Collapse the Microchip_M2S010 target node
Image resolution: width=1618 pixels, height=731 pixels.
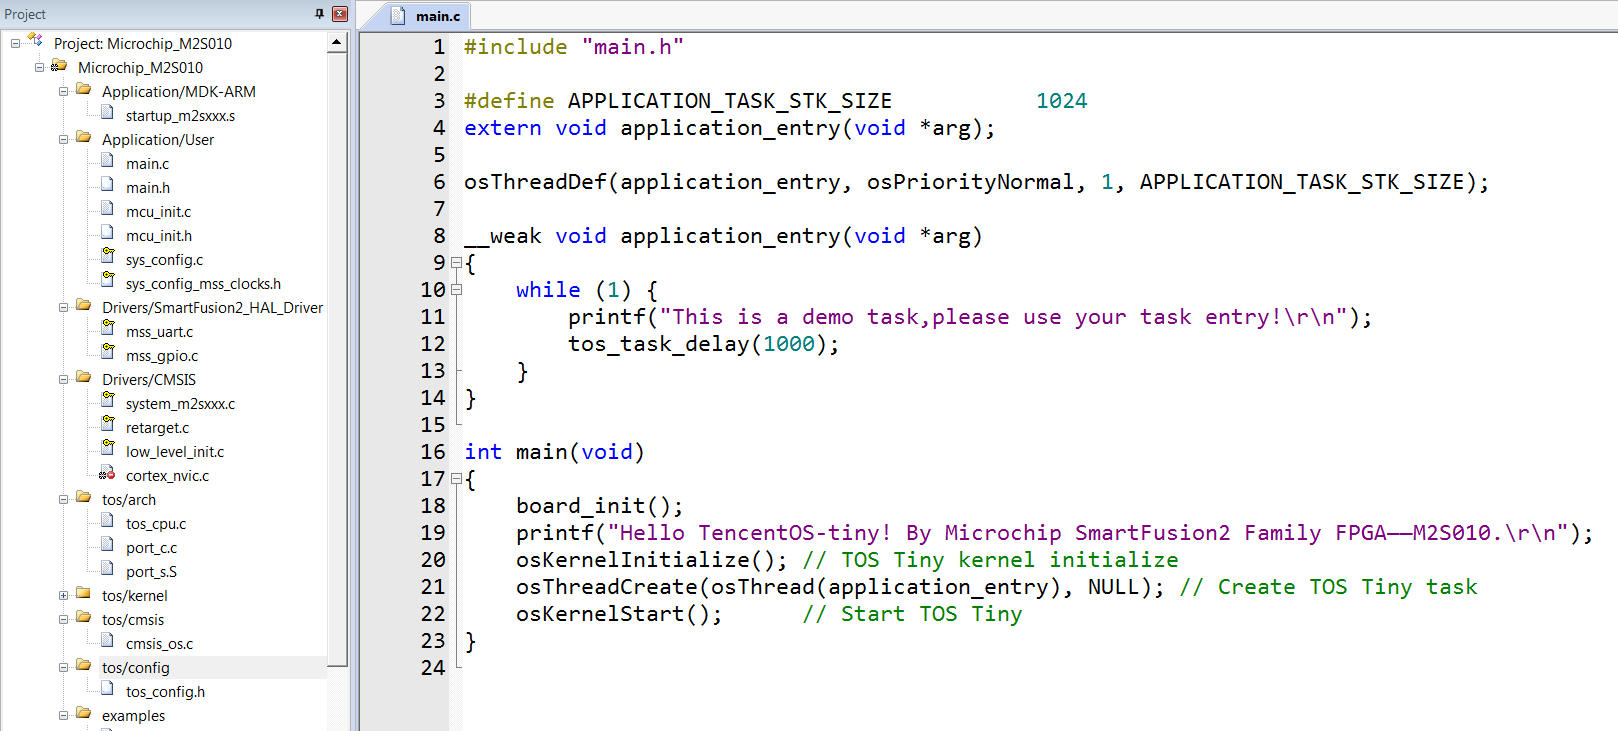40,68
